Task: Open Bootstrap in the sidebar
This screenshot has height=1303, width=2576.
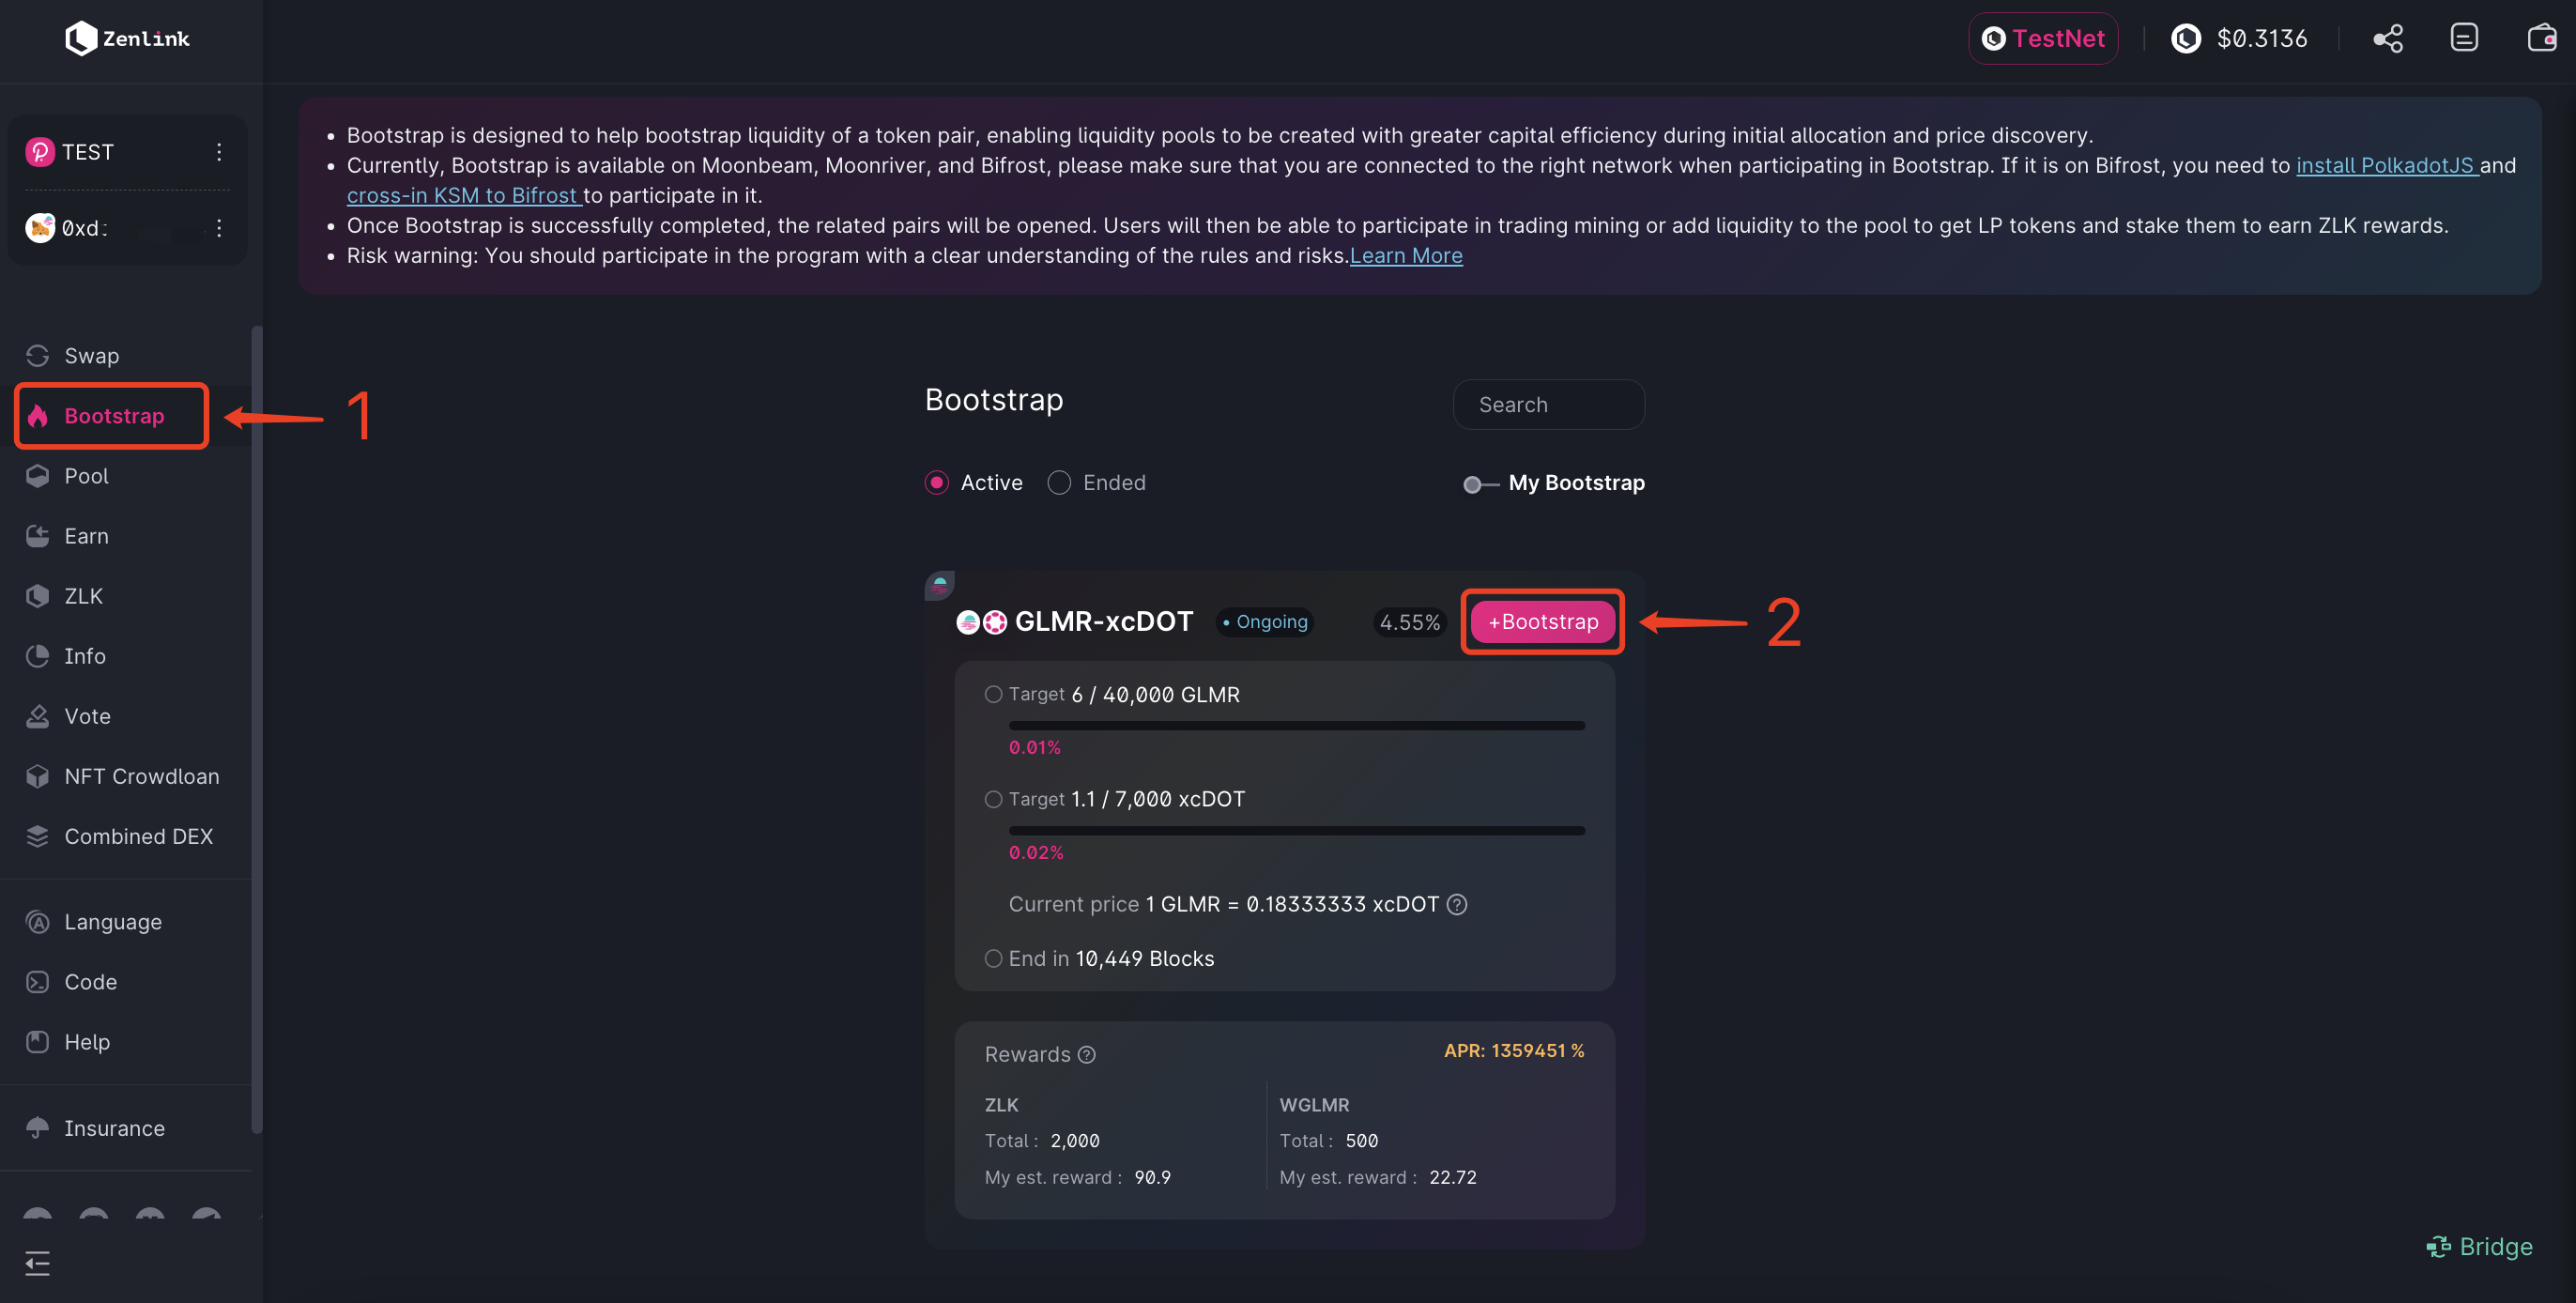Action: coord(113,415)
